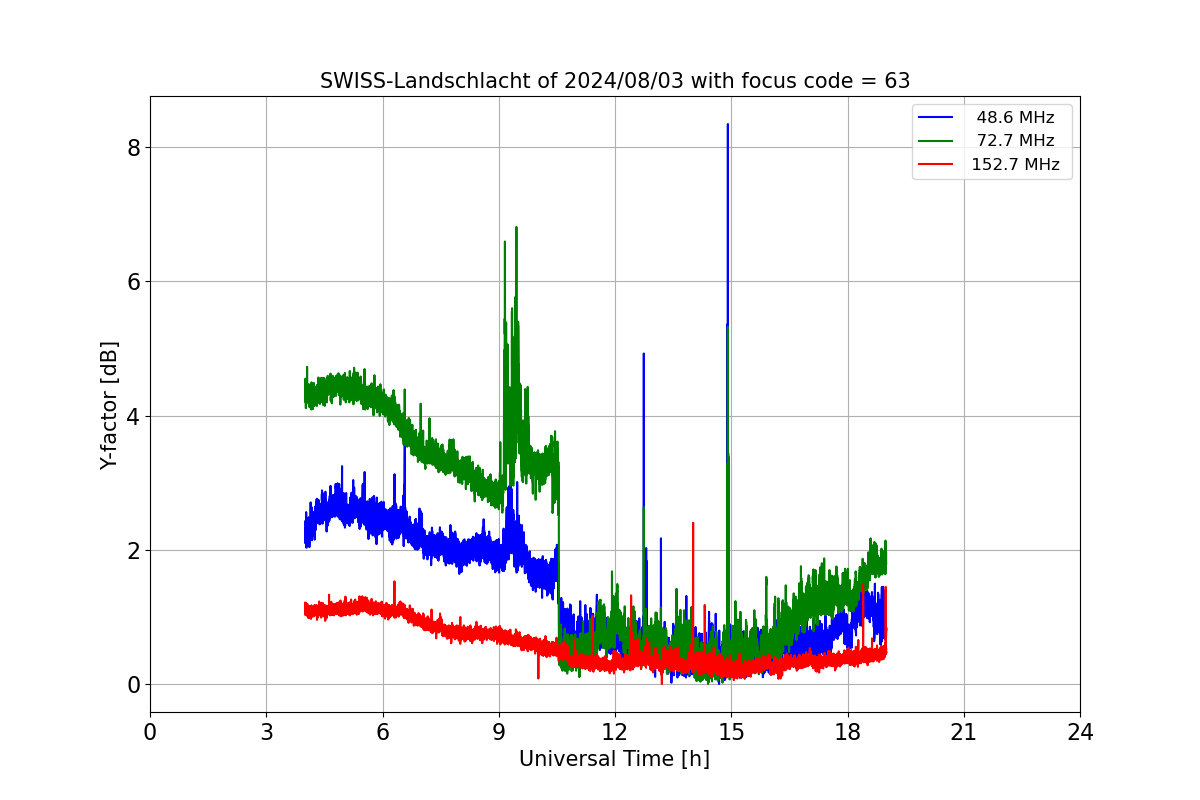The image size is (1200, 800).
Task: Click x-axis tick label 15
Action: pyautogui.click(x=731, y=733)
